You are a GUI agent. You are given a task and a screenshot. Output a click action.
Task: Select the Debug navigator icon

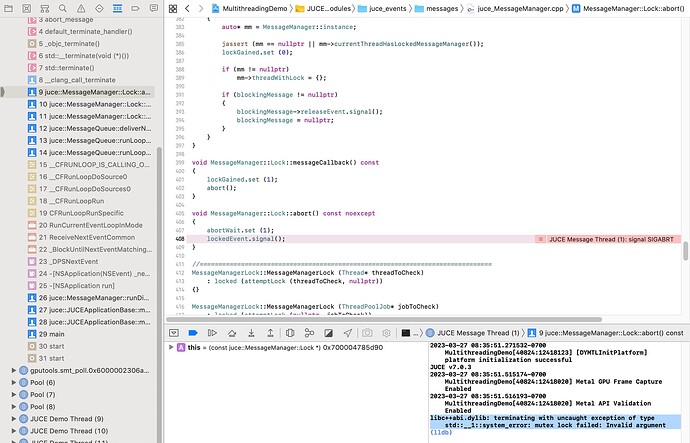coord(117,8)
